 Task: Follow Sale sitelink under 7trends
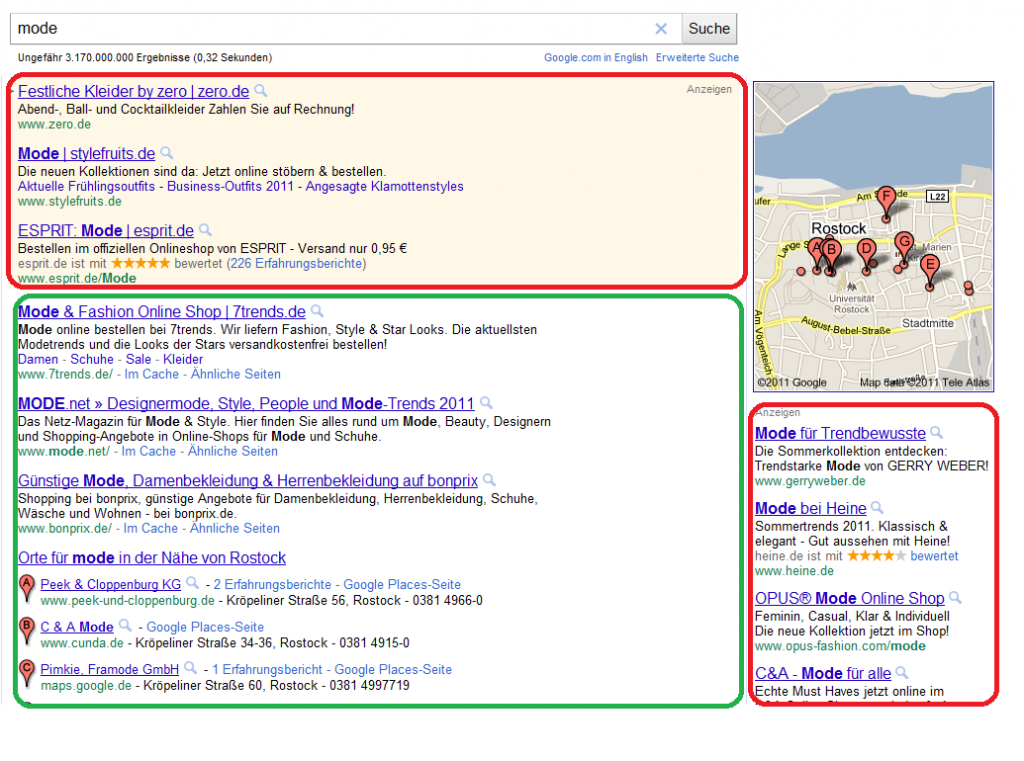[x=138, y=359]
